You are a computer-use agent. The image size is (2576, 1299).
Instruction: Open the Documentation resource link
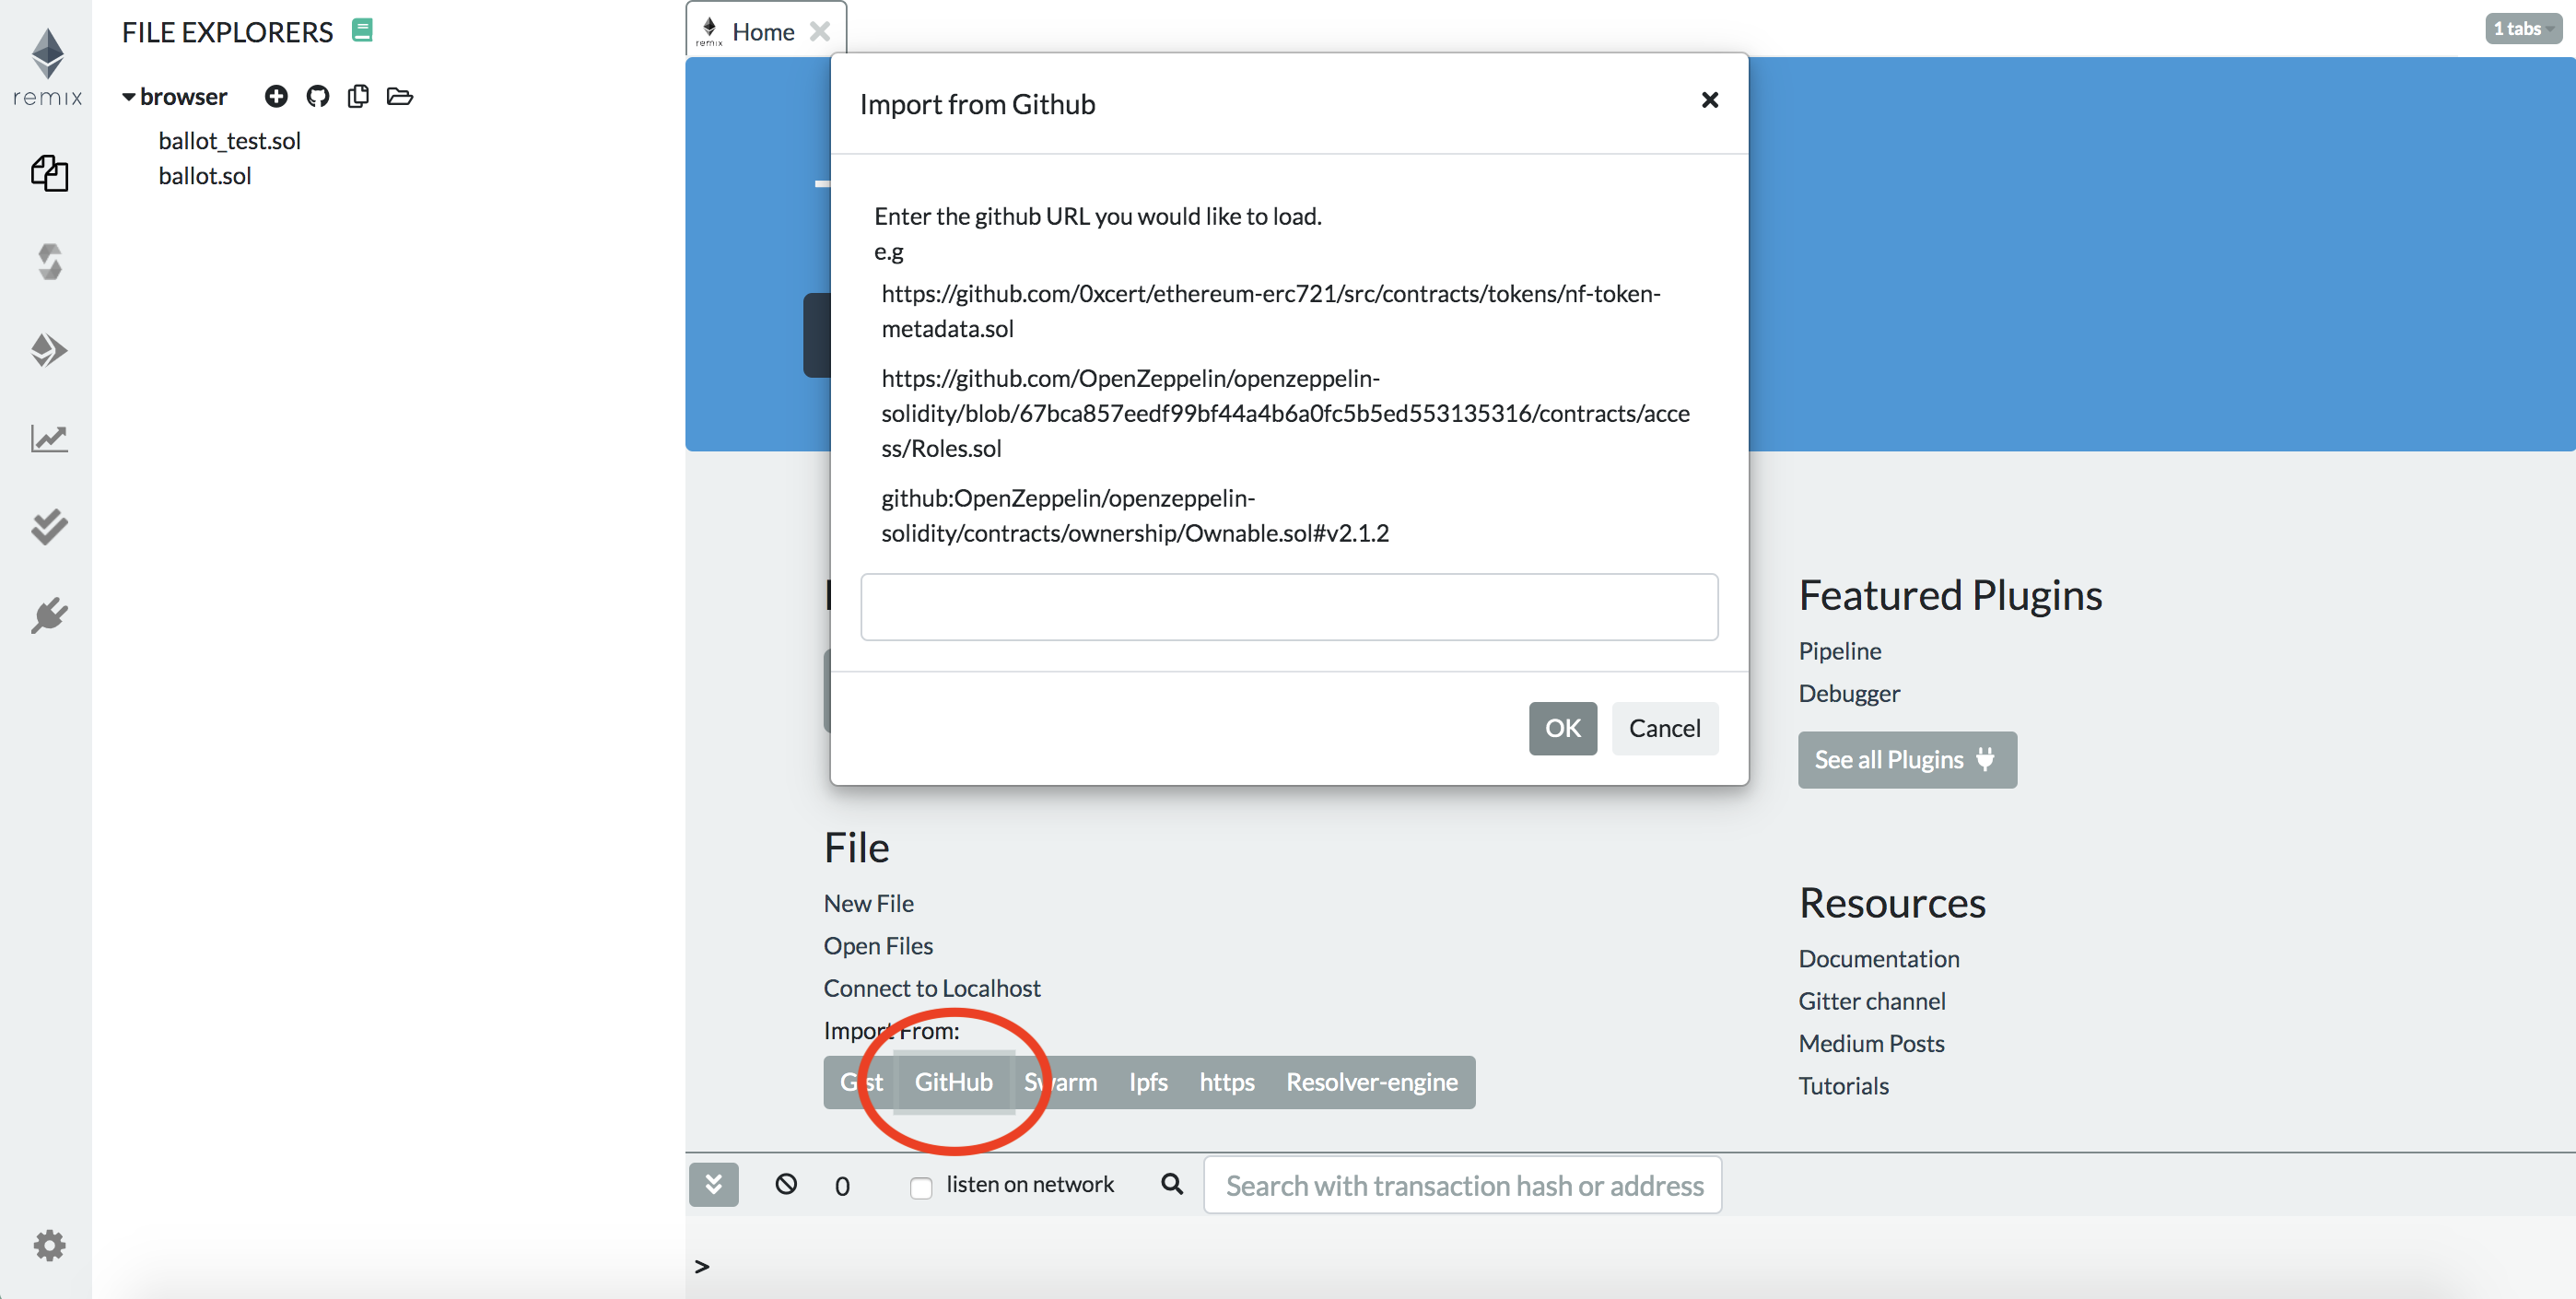(1878, 958)
